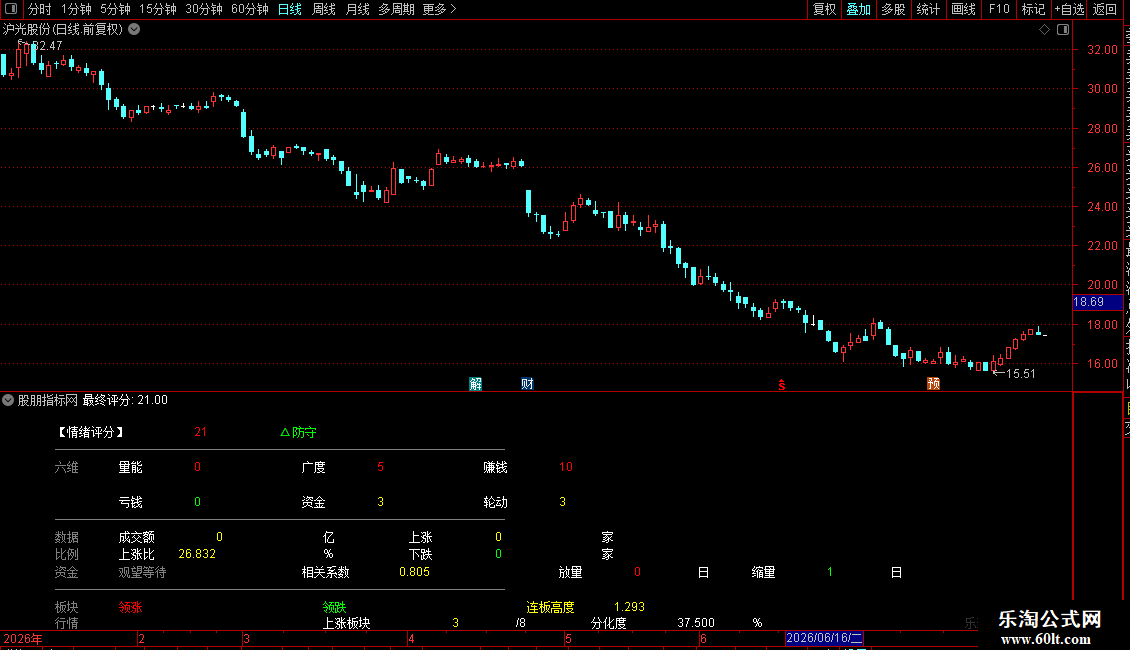The image size is (1130, 650).
Task: Click the 预 forecast marker on chart
Action: point(933,384)
